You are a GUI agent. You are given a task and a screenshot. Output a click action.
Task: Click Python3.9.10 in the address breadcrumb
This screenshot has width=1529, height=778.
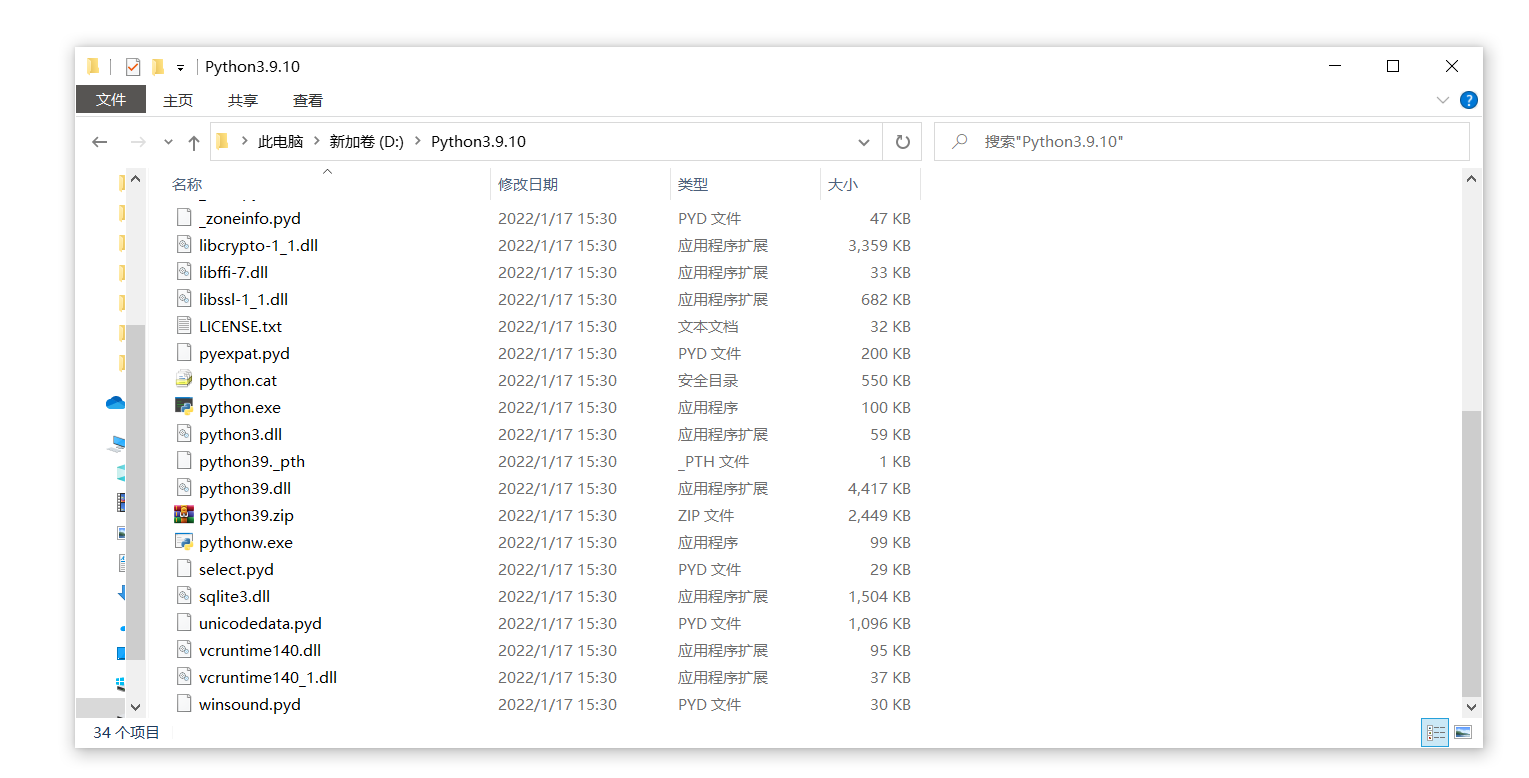click(x=478, y=142)
